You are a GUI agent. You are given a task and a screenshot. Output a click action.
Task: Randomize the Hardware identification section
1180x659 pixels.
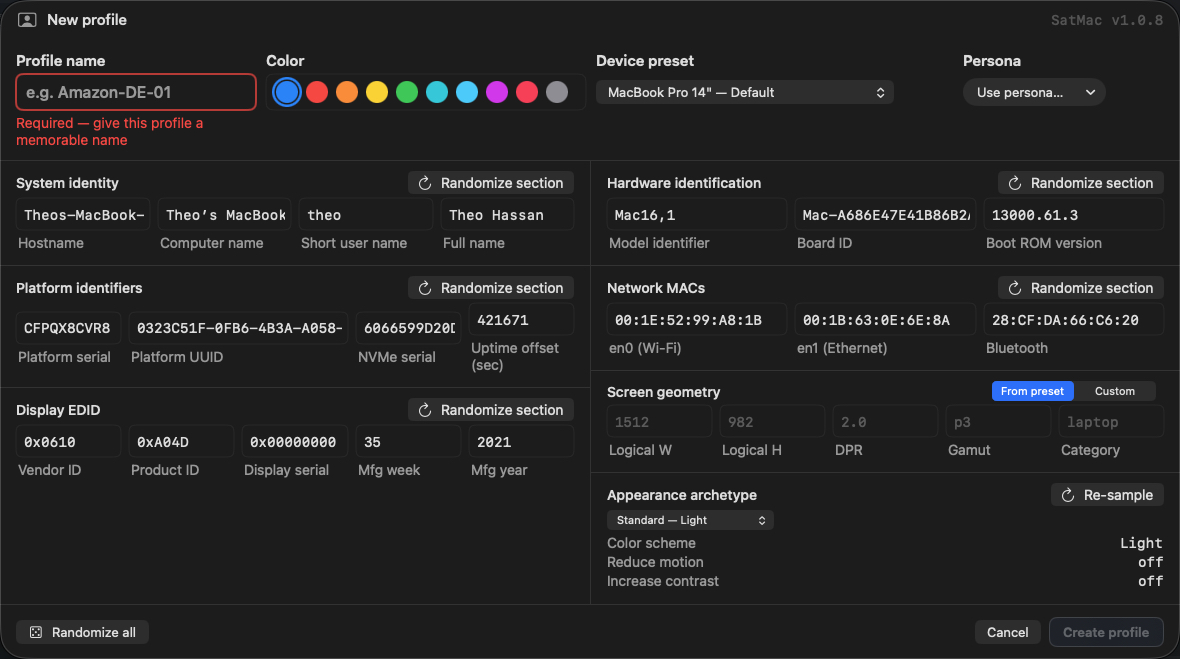tap(1081, 183)
